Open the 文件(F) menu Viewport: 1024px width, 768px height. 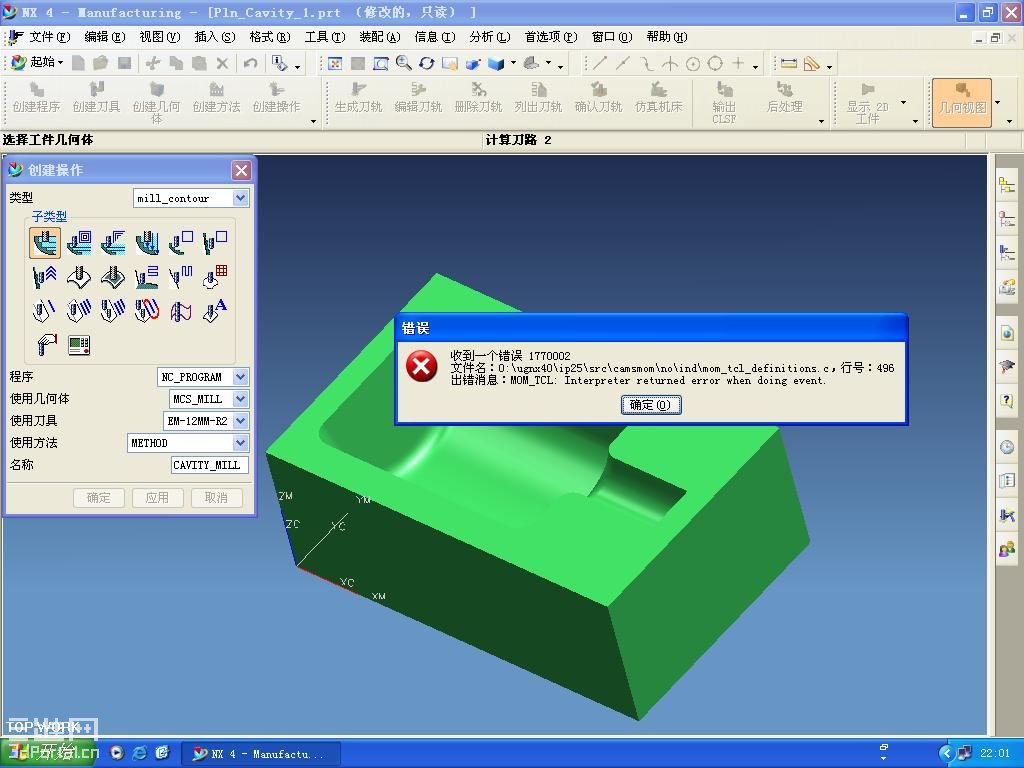(x=50, y=37)
